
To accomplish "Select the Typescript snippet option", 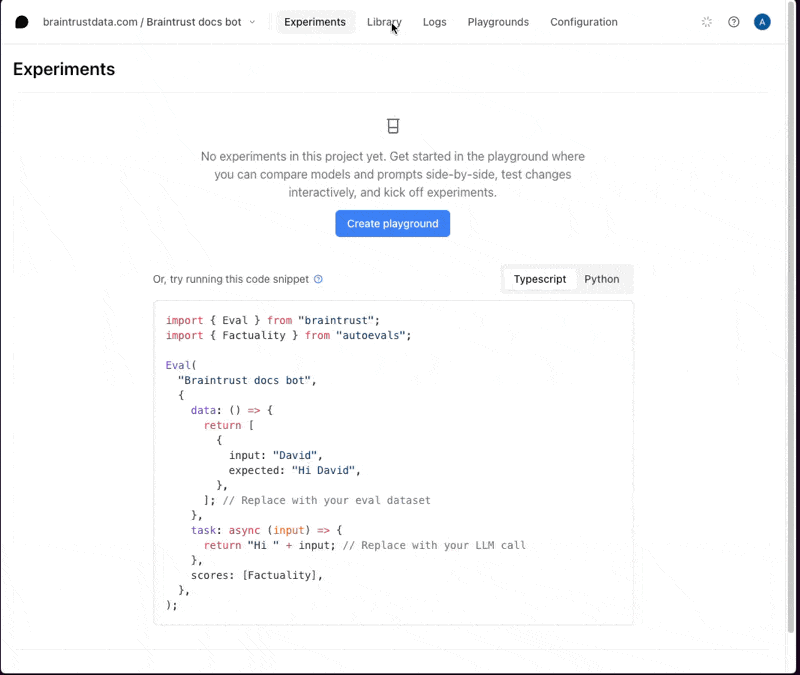I will pyautogui.click(x=540, y=279).
